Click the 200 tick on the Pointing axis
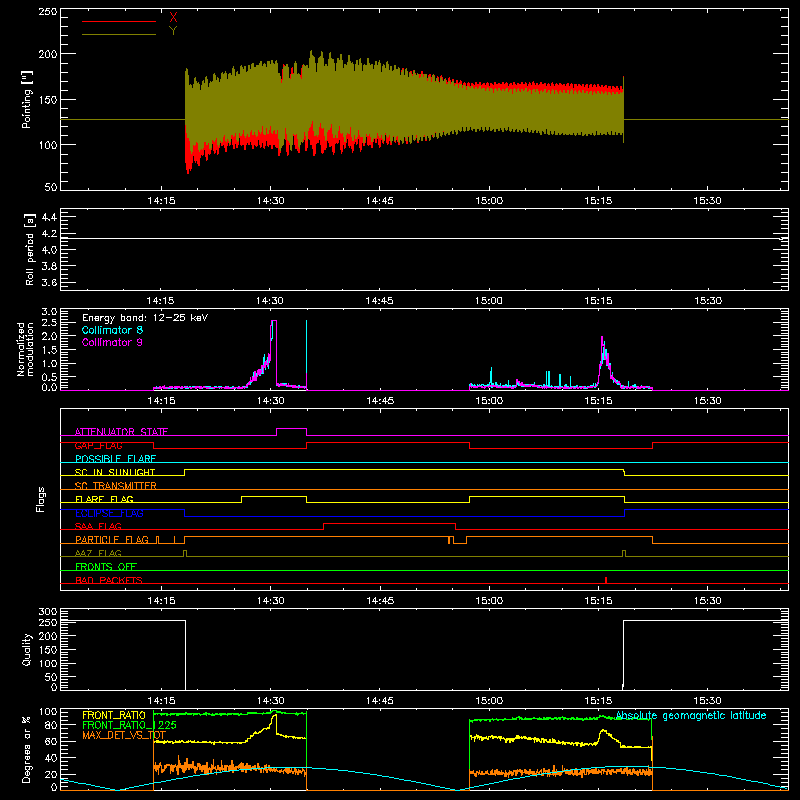800x800 pixels. [47, 54]
